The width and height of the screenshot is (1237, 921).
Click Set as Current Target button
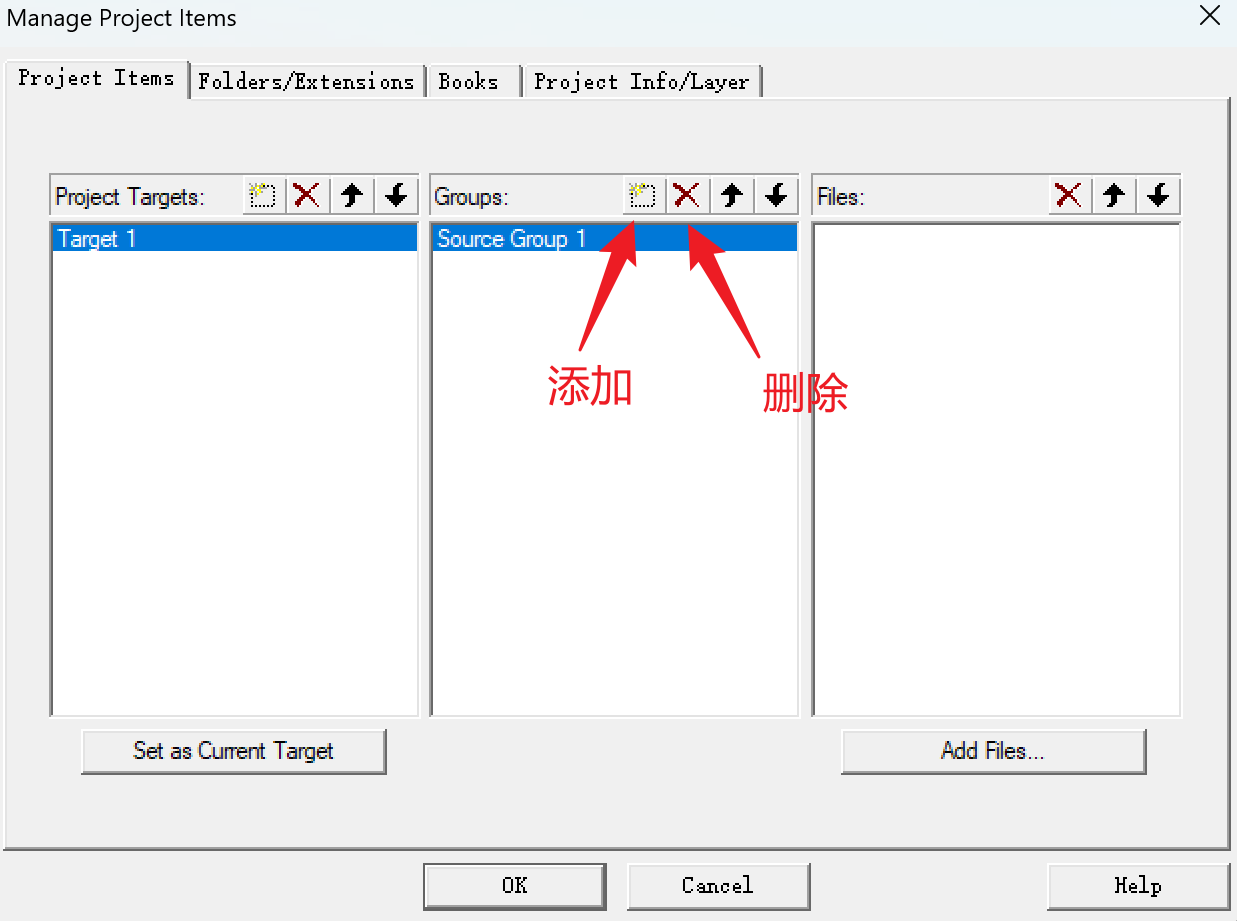click(233, 751)
